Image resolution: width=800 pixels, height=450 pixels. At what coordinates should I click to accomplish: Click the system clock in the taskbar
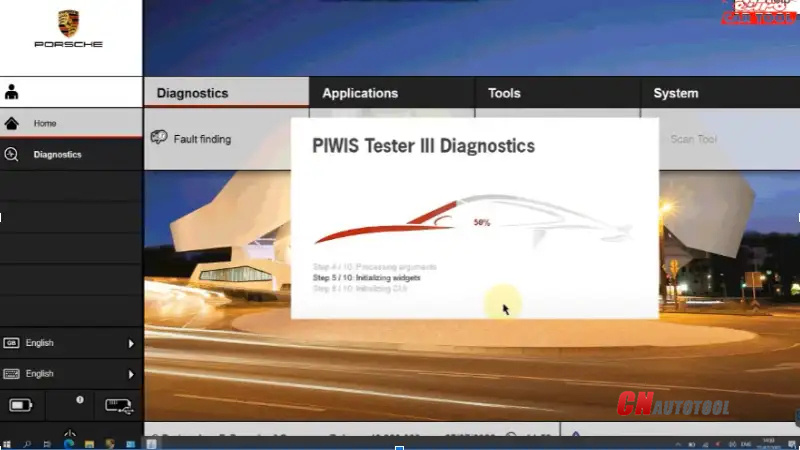(x=768, y=444)
